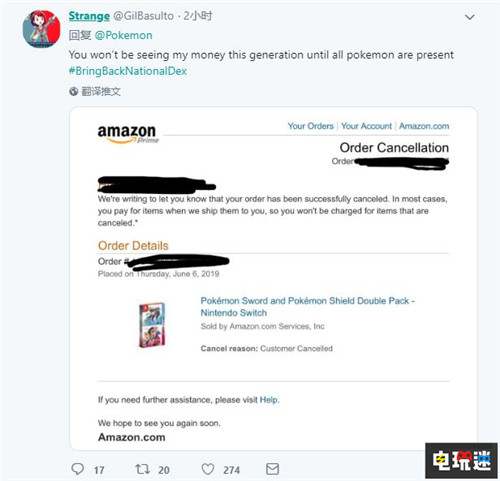Image resolution: width=500 pixels, height=481 pixels.
Task: Open the Strange user avatar
Action: pos(42,29)
